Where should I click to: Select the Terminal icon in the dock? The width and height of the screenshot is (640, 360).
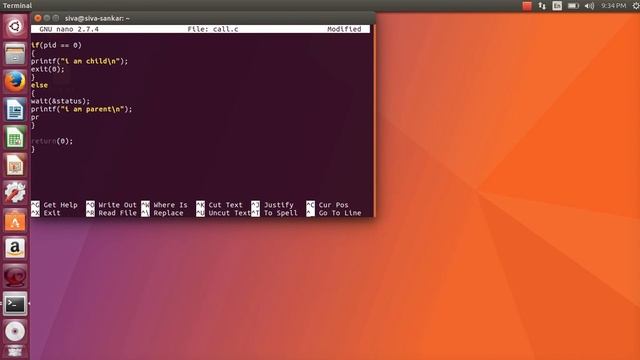(x=15, y=304)
